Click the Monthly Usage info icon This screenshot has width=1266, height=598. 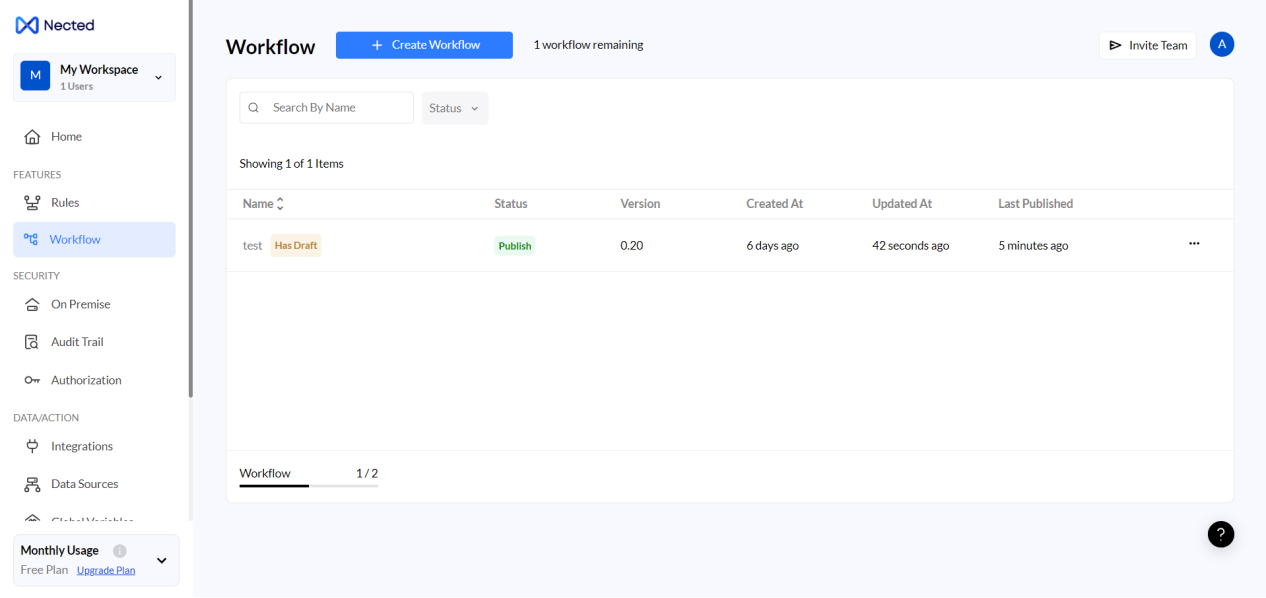[120, 551]
